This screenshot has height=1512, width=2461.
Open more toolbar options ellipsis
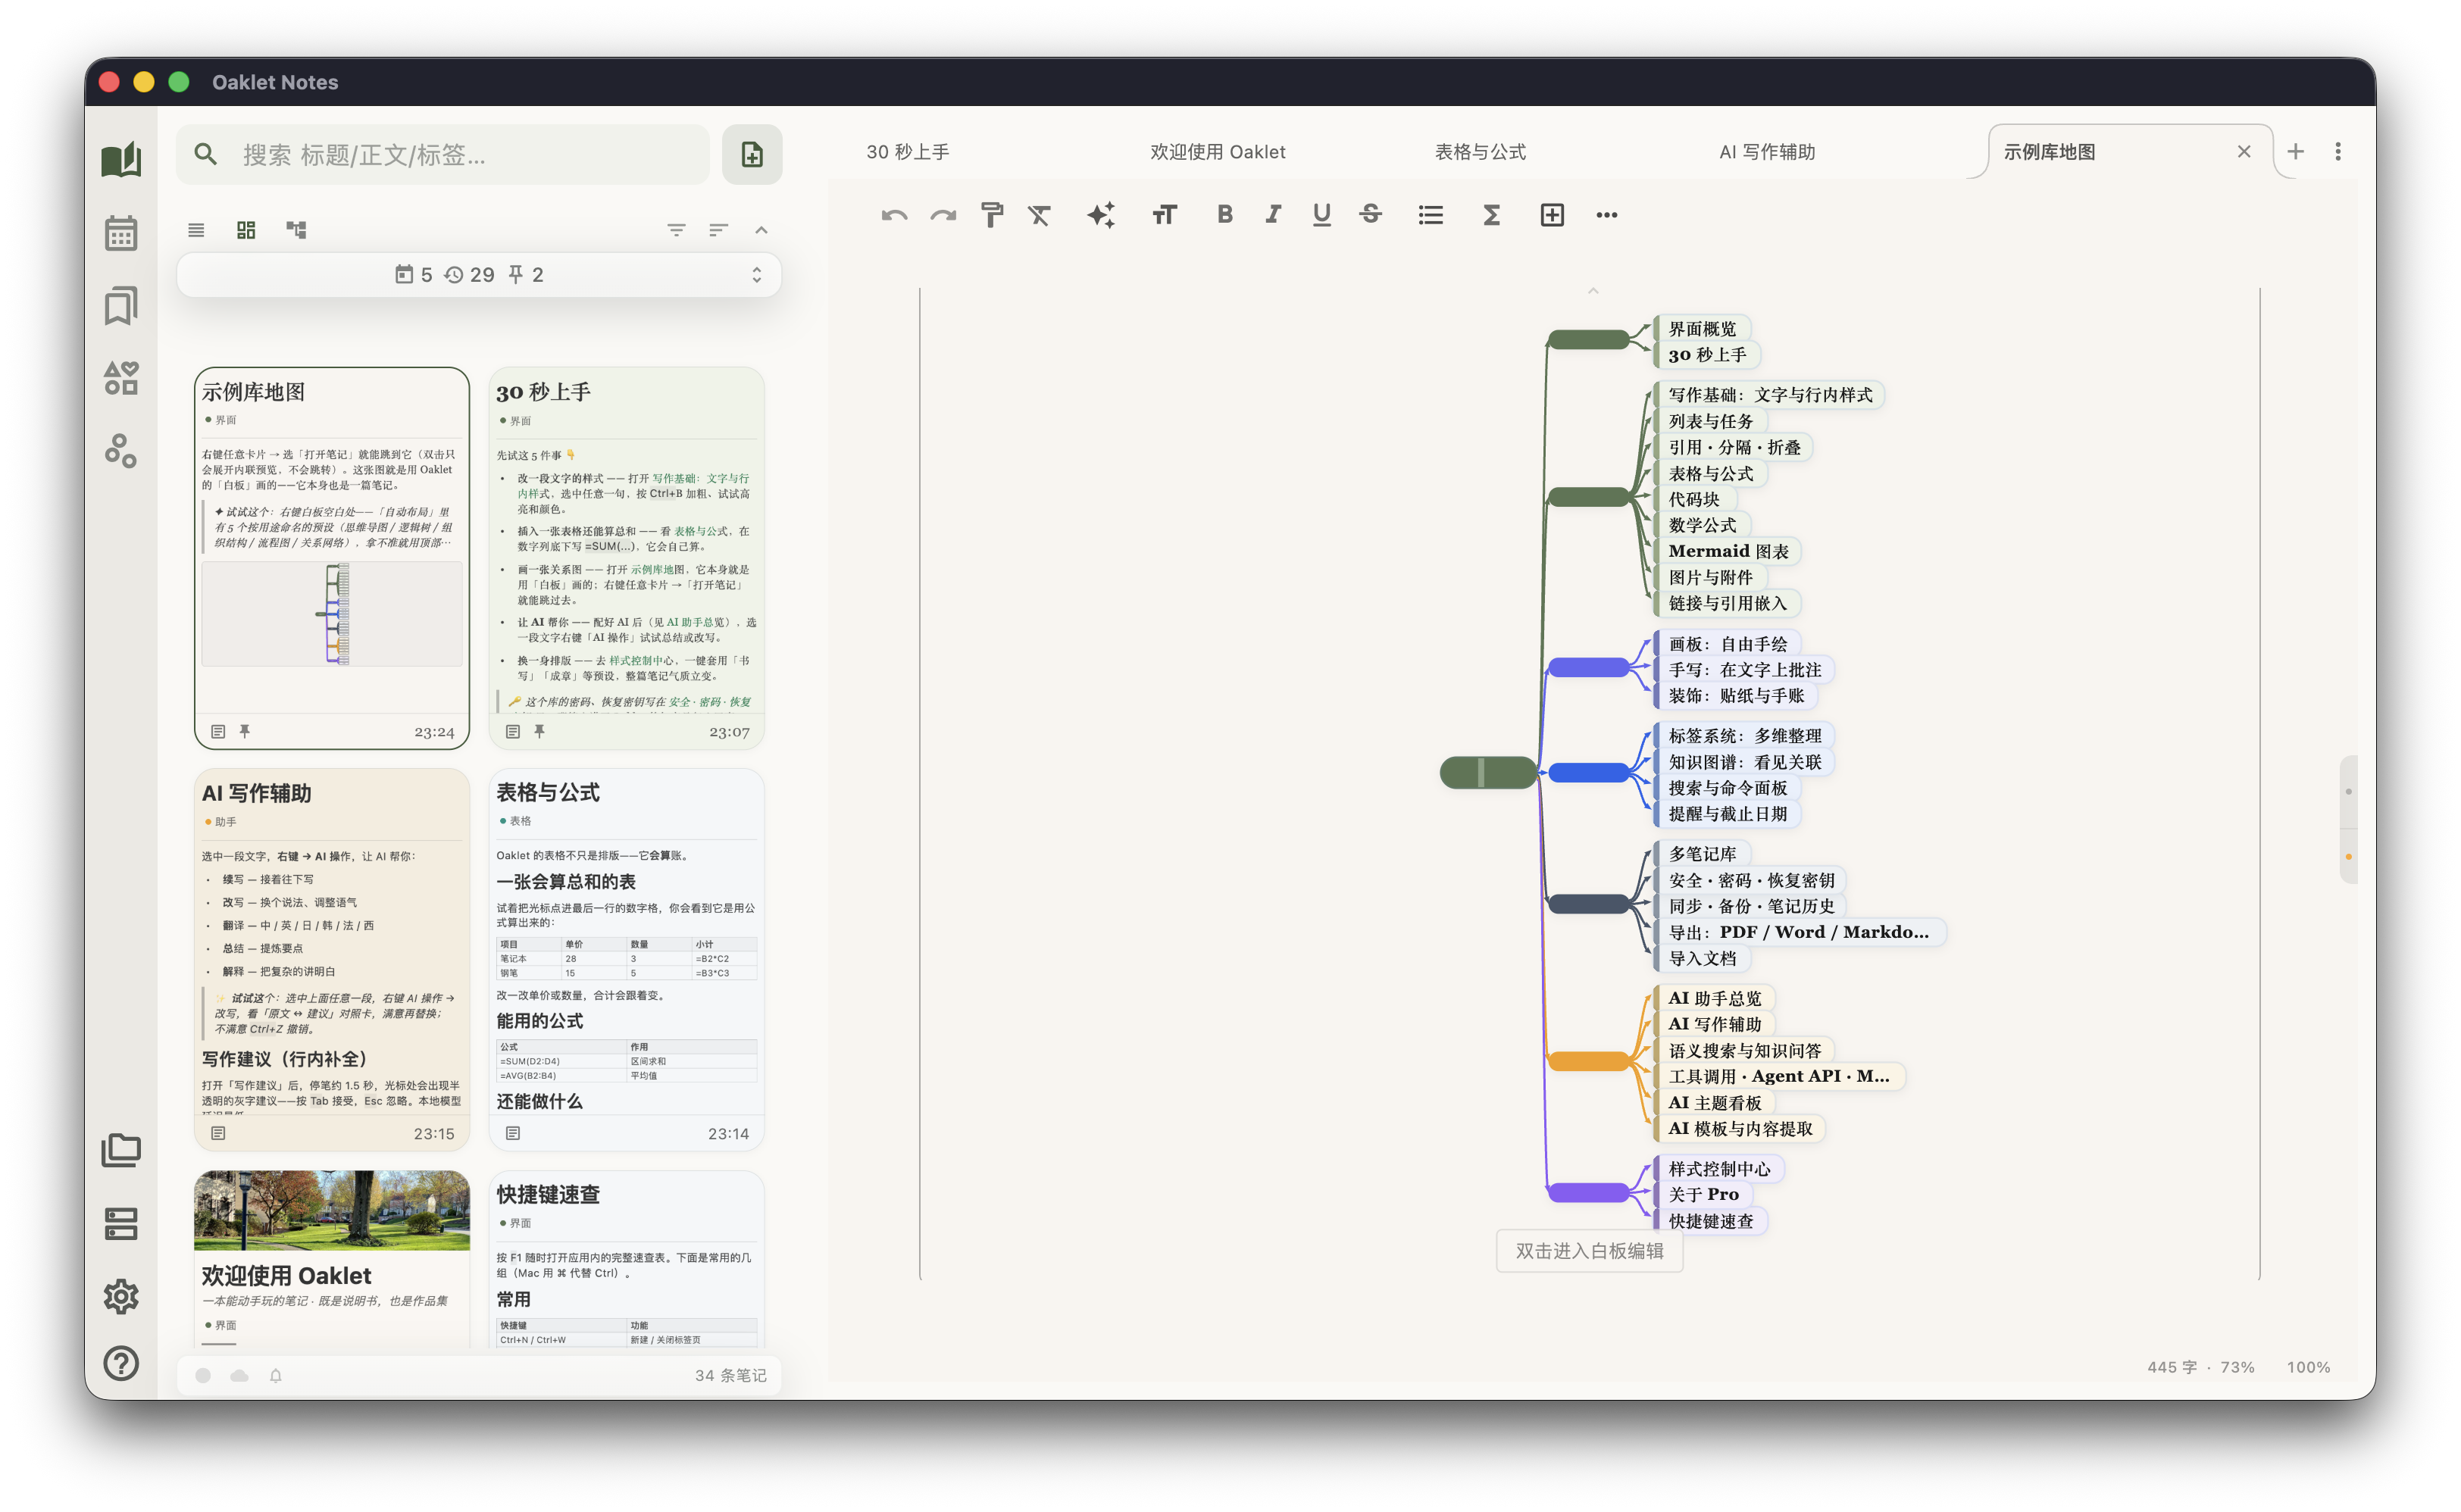pyautogui.click(x=1607, y=215)
